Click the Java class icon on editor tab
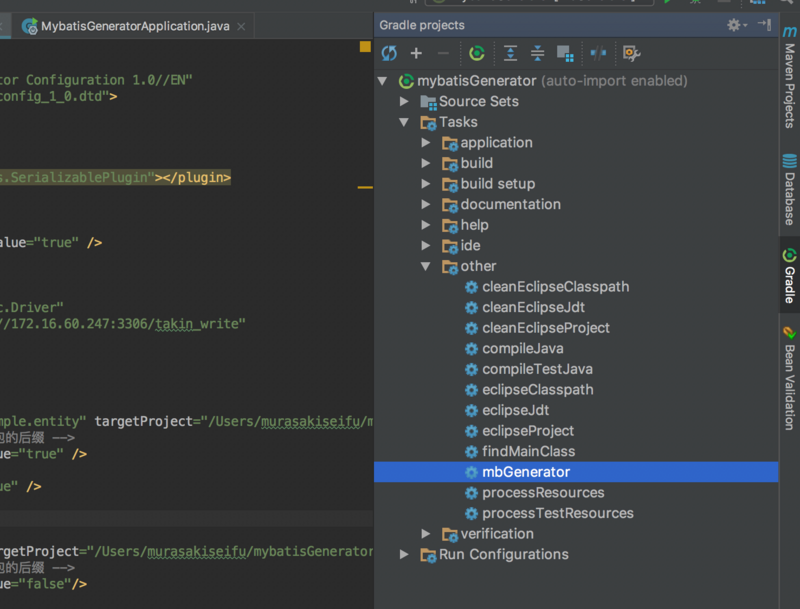The width and height of the screenshot is (800, 609). point(30,27)
